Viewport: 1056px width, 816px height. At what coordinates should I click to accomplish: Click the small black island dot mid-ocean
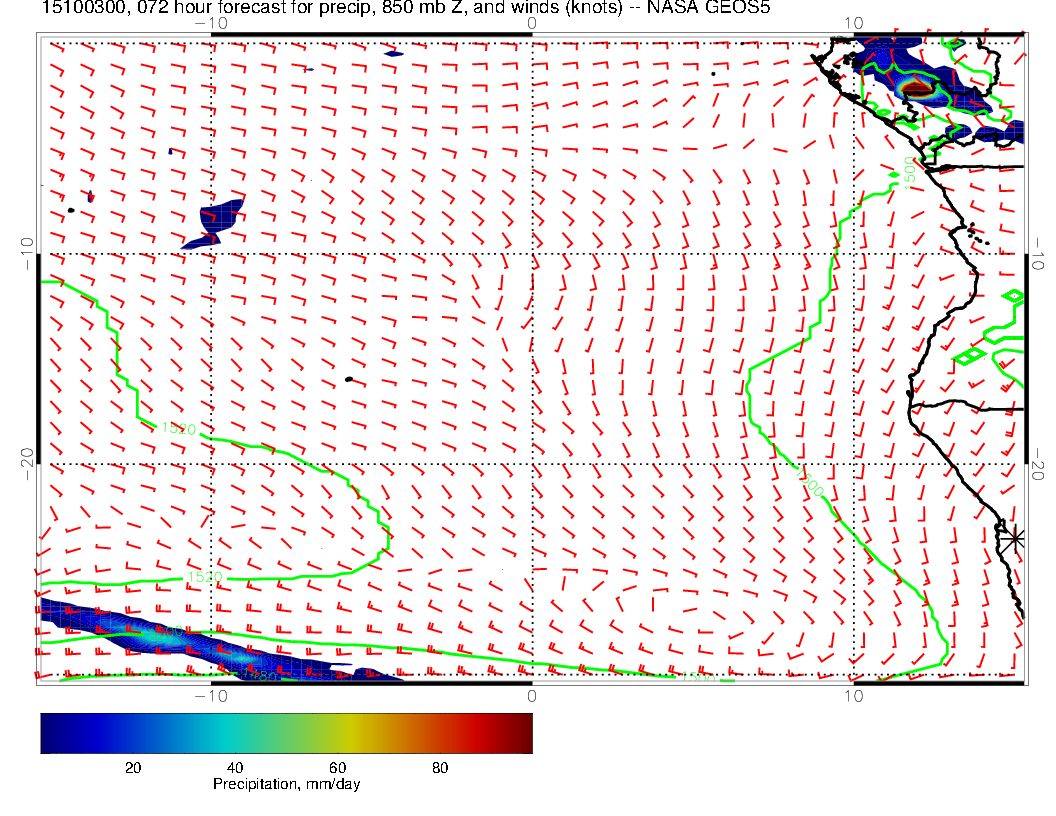(348, 379)
